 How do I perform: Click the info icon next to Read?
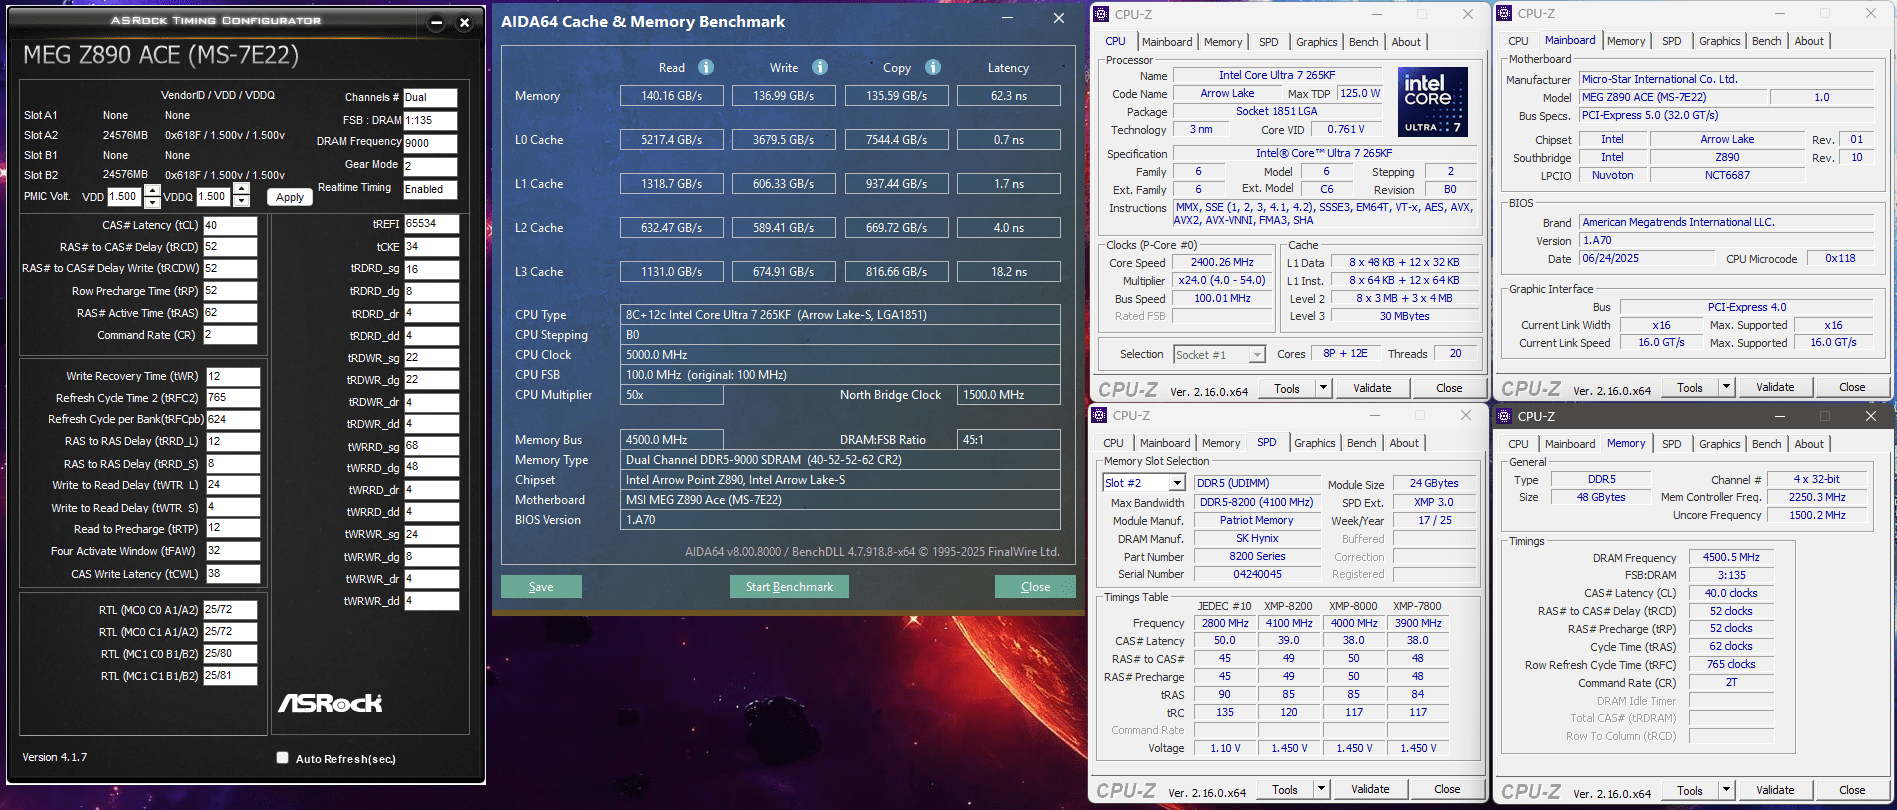705,67
